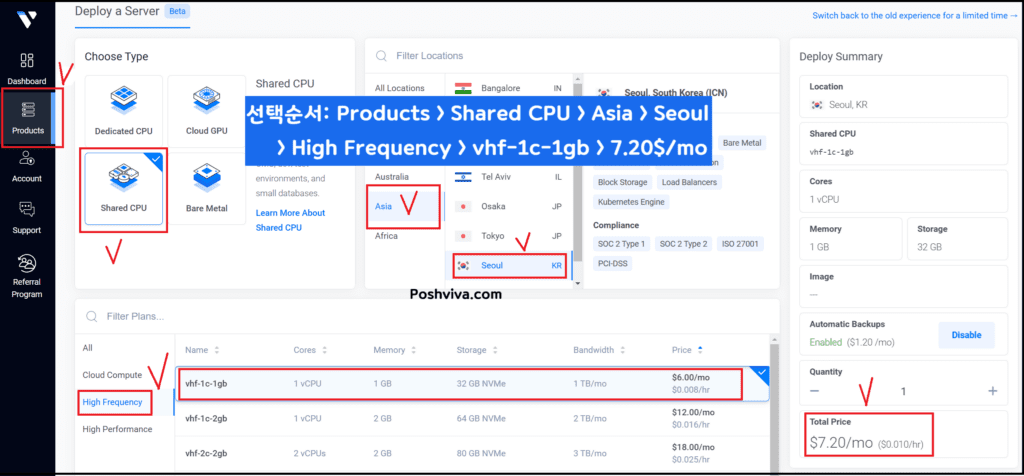This screenshot has height=476, width=1024.
Task: Select the Cloud GPU type card
Action: point(206,111)
